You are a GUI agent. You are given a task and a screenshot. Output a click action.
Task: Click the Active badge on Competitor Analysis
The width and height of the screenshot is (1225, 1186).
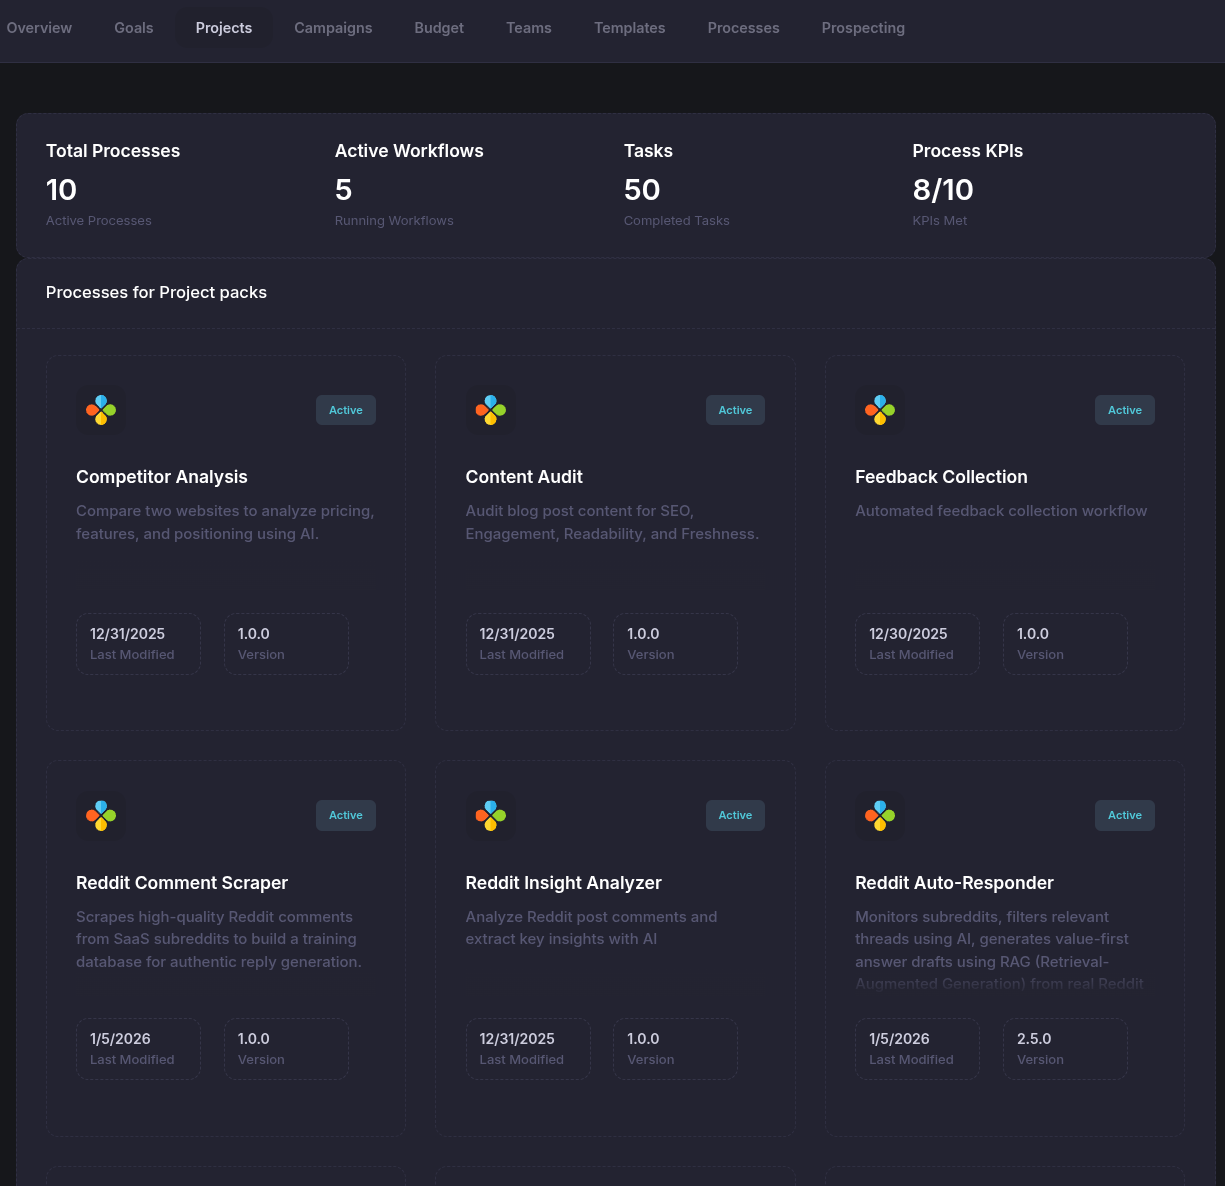[x=346, y=410]
